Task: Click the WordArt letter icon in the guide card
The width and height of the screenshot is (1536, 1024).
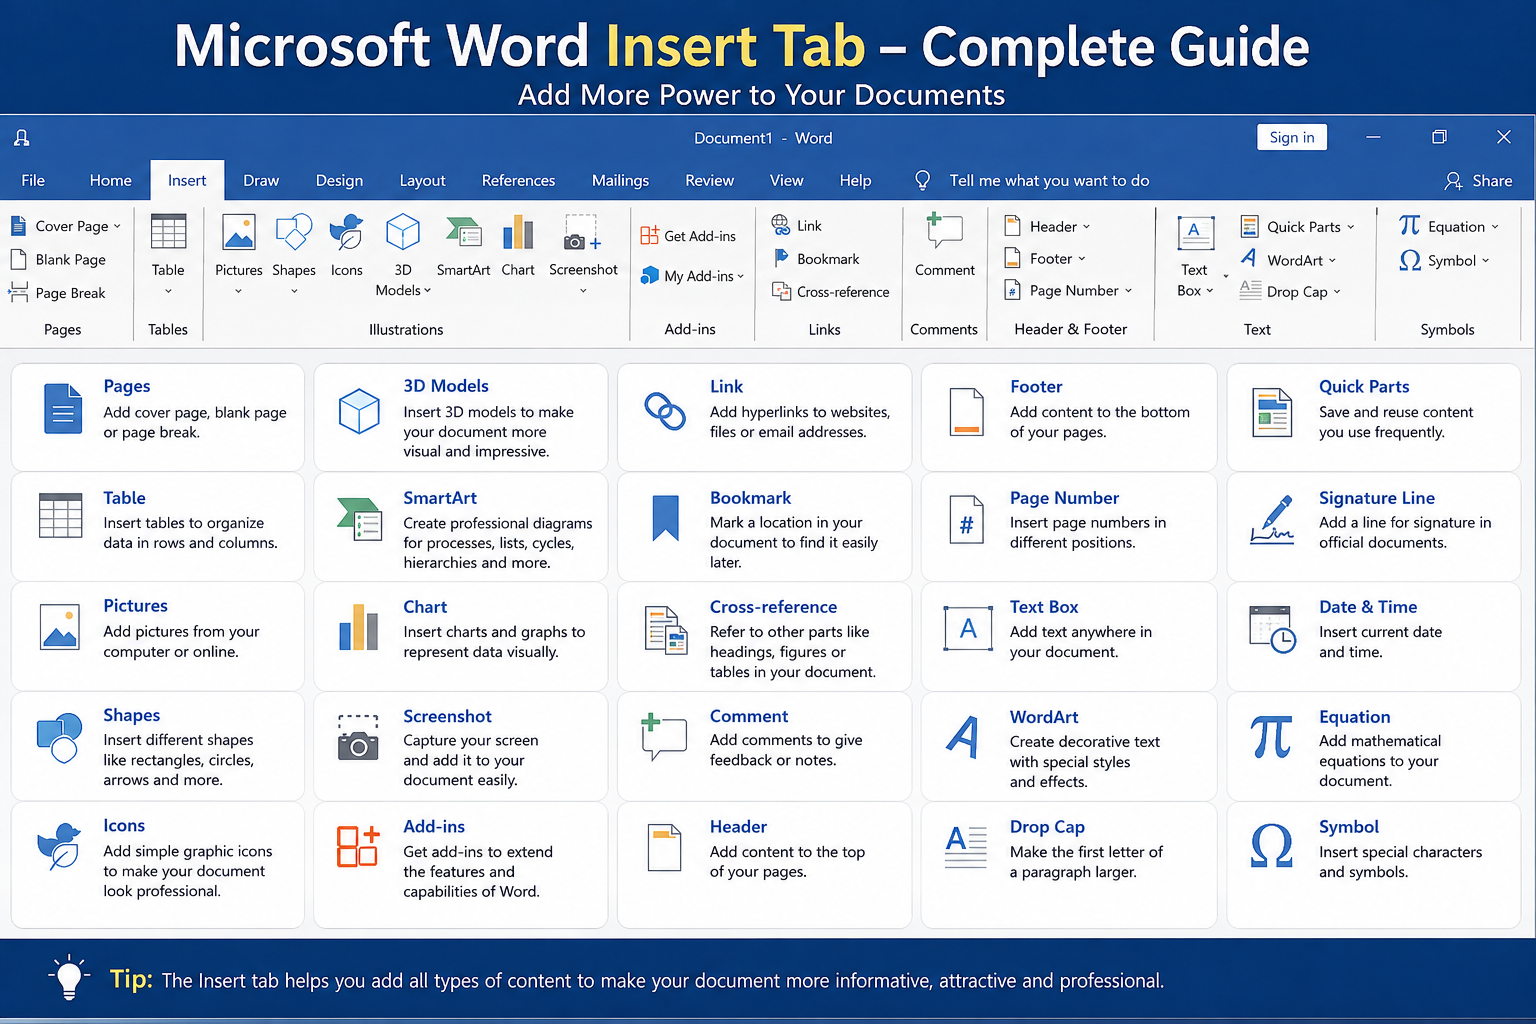Action: click(x=964, y=737)
